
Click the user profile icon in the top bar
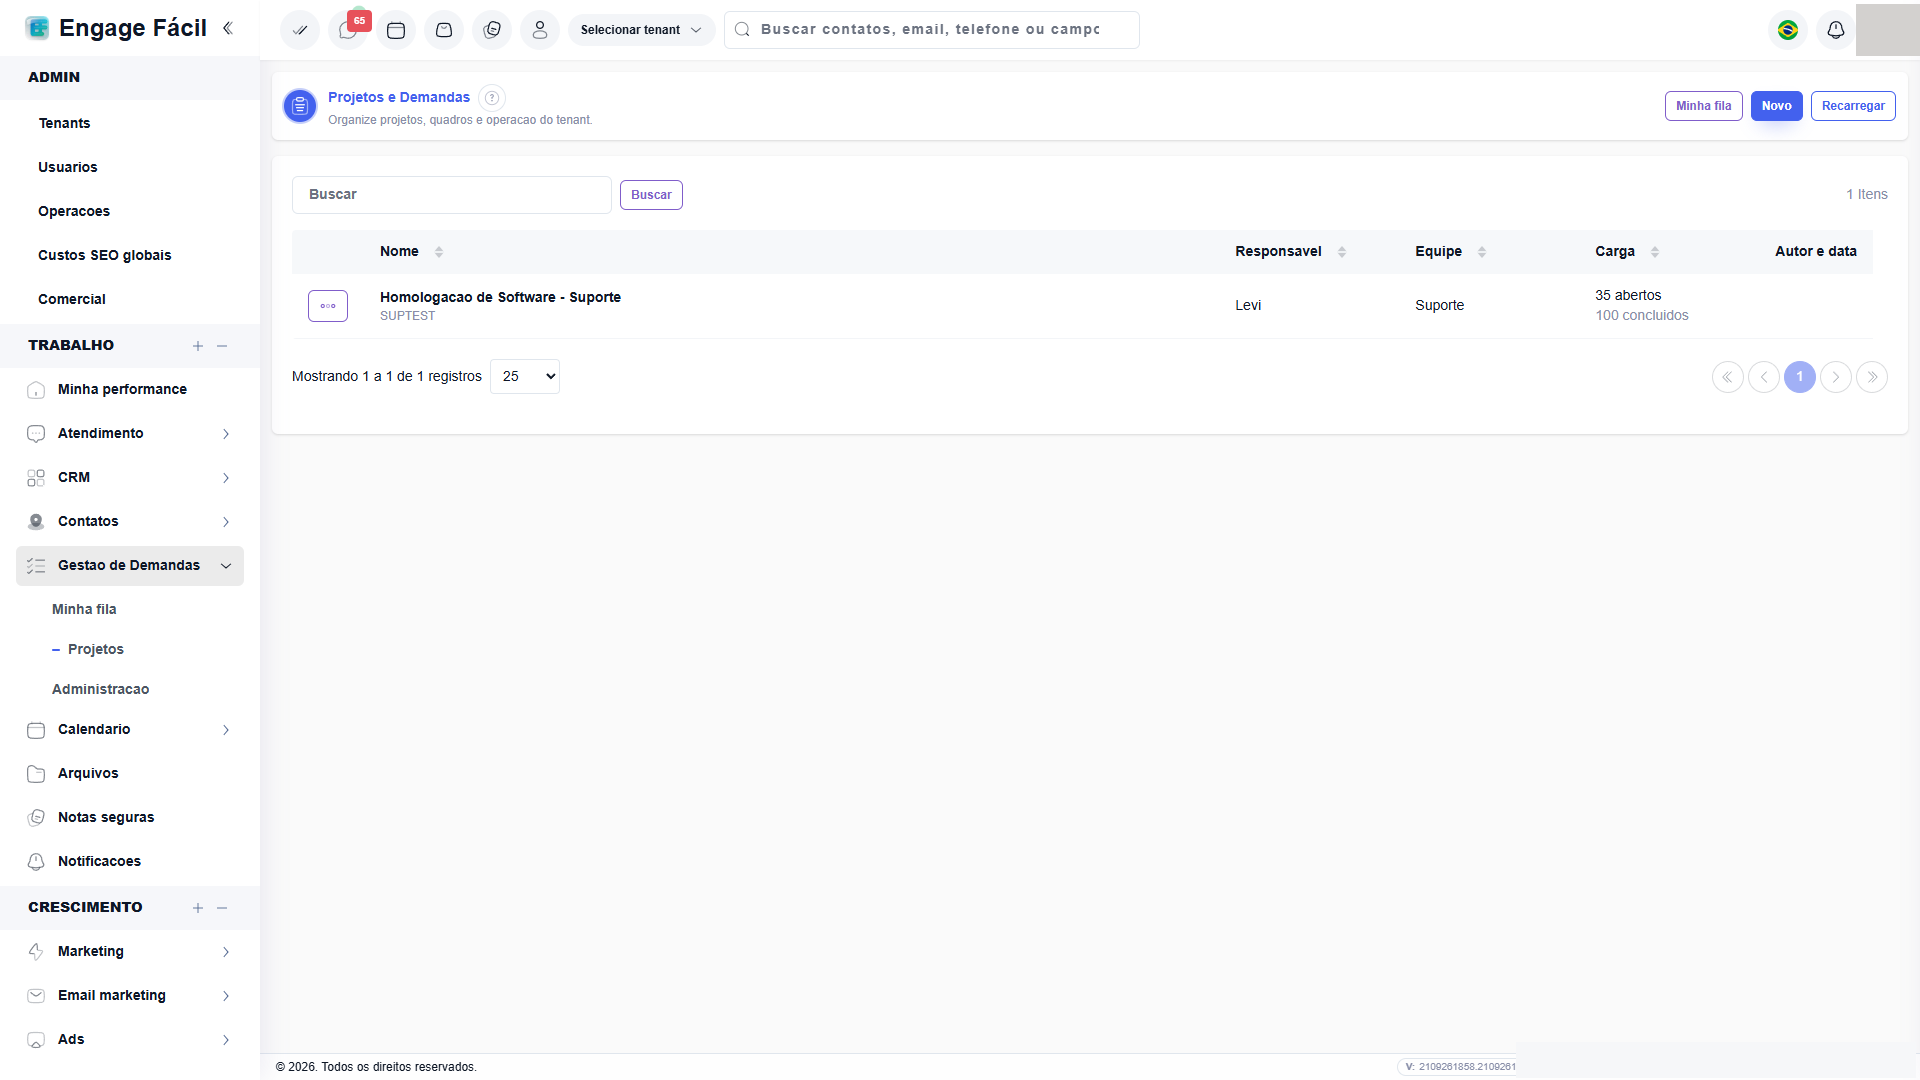540,30
